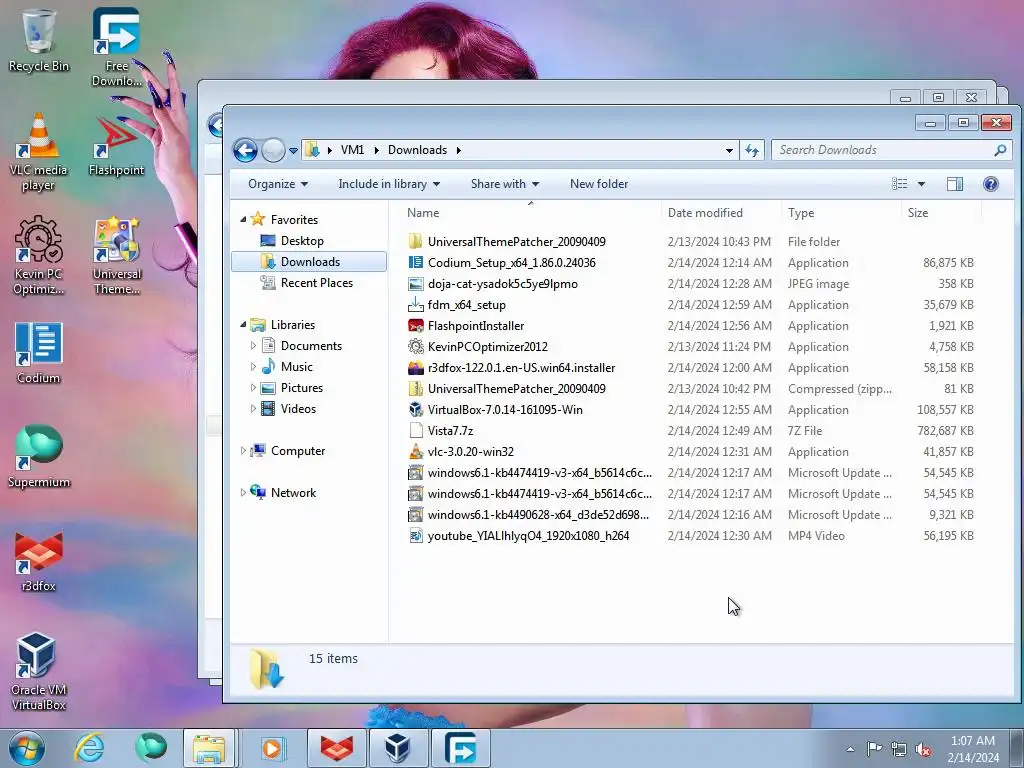The height and width of the screenshot is (768, 1024).
Task: Open Universal Theme Patcher desktop shortcut
Action: (116, 255)
